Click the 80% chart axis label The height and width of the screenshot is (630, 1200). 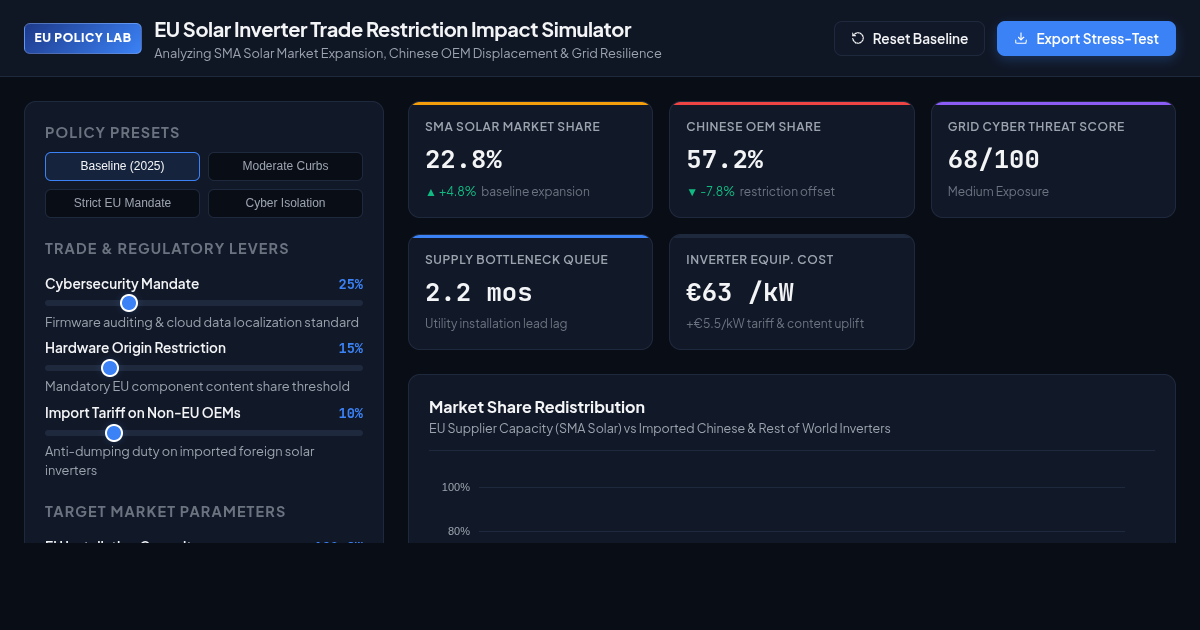pos(459,531)
